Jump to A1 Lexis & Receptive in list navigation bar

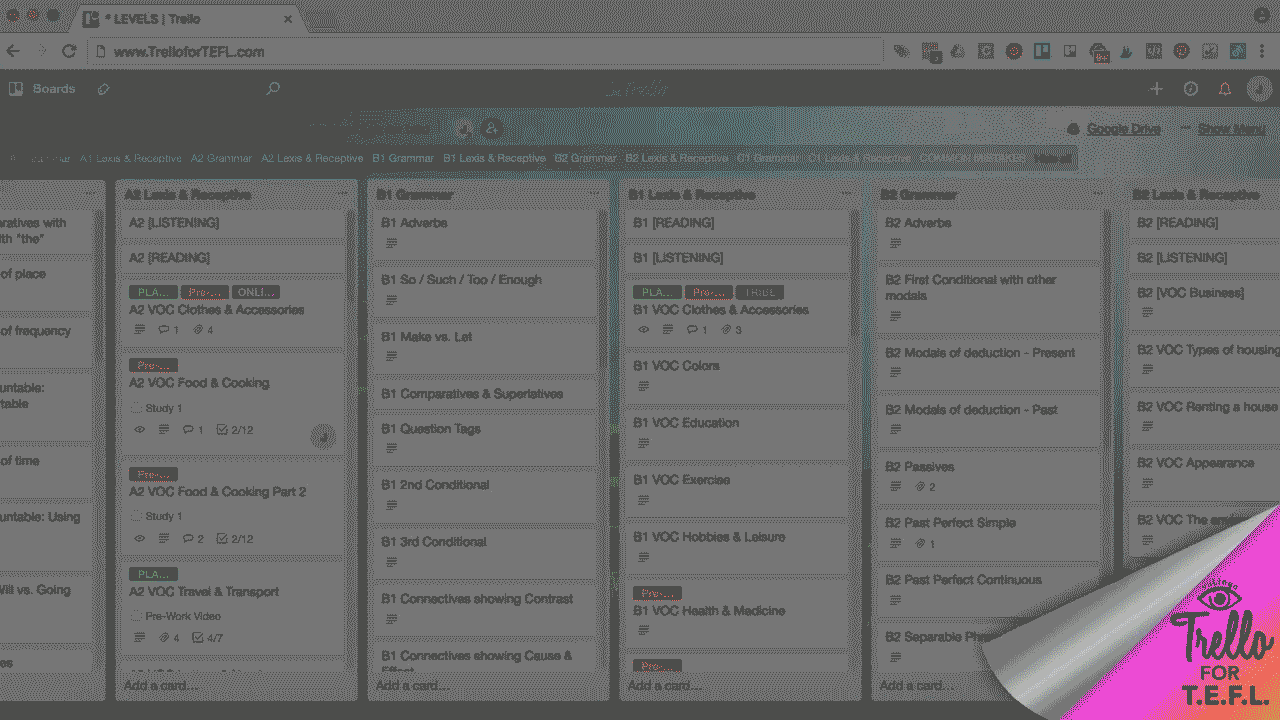tap(131, 158)
